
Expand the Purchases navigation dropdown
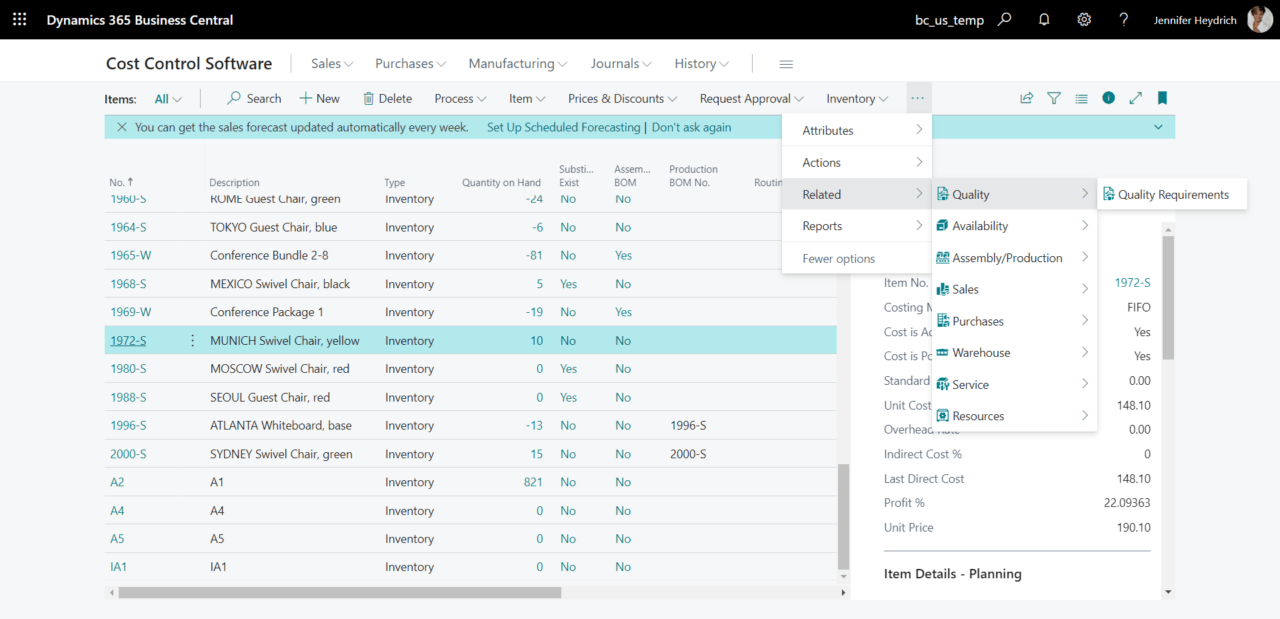pyautogui.click(x=410, y=64)
